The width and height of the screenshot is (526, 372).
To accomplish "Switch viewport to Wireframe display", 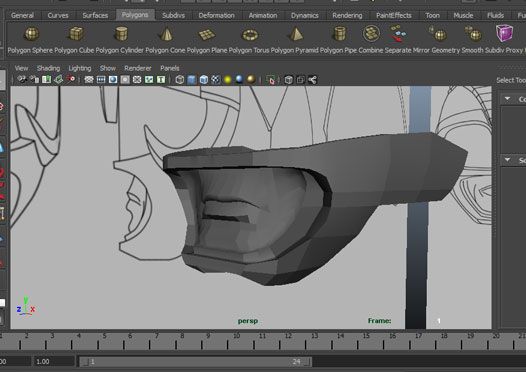I will click(180, 80).
